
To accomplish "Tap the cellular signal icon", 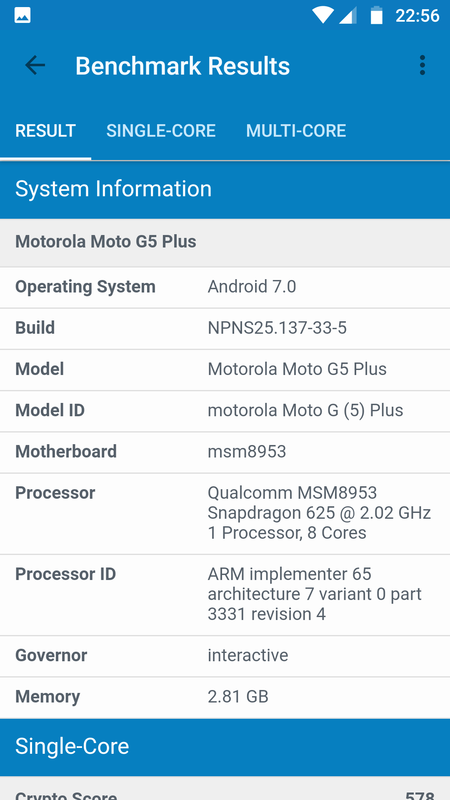I will click(347, 16).
